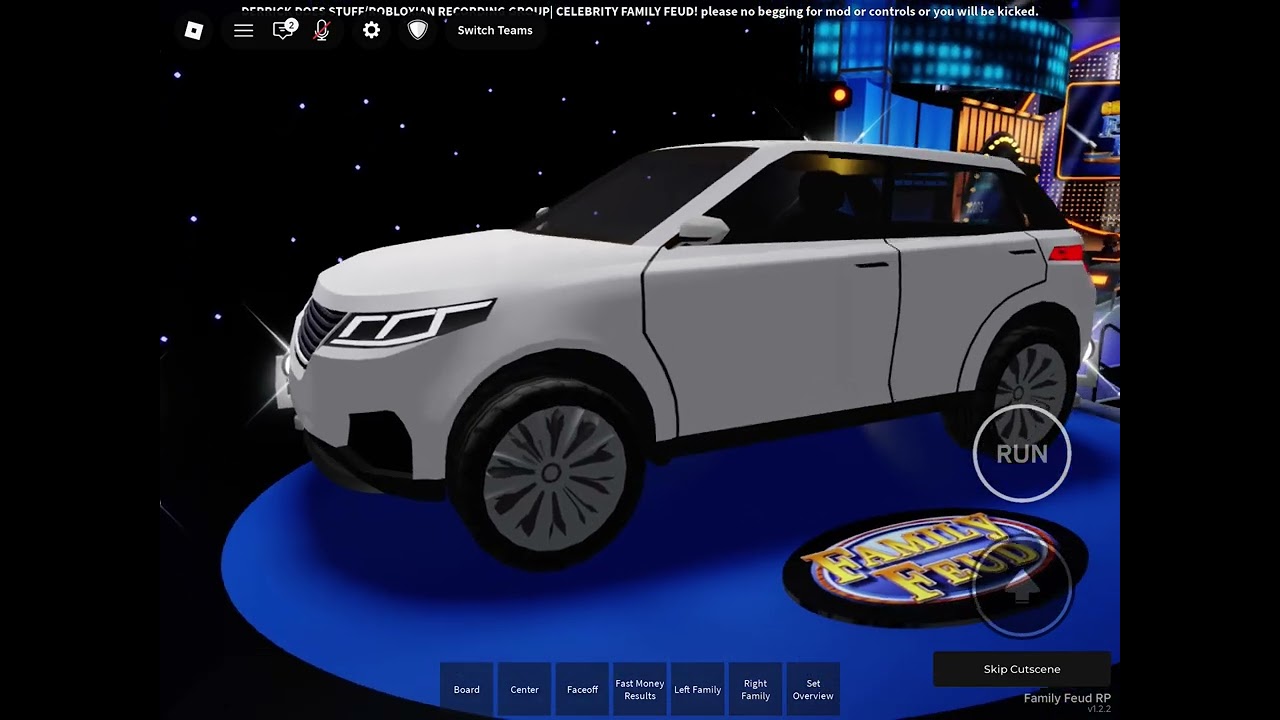Open the chat icon with 2 badge
Image resolution: width=1280 pixels, height=720 pixels.
point(284,30)
